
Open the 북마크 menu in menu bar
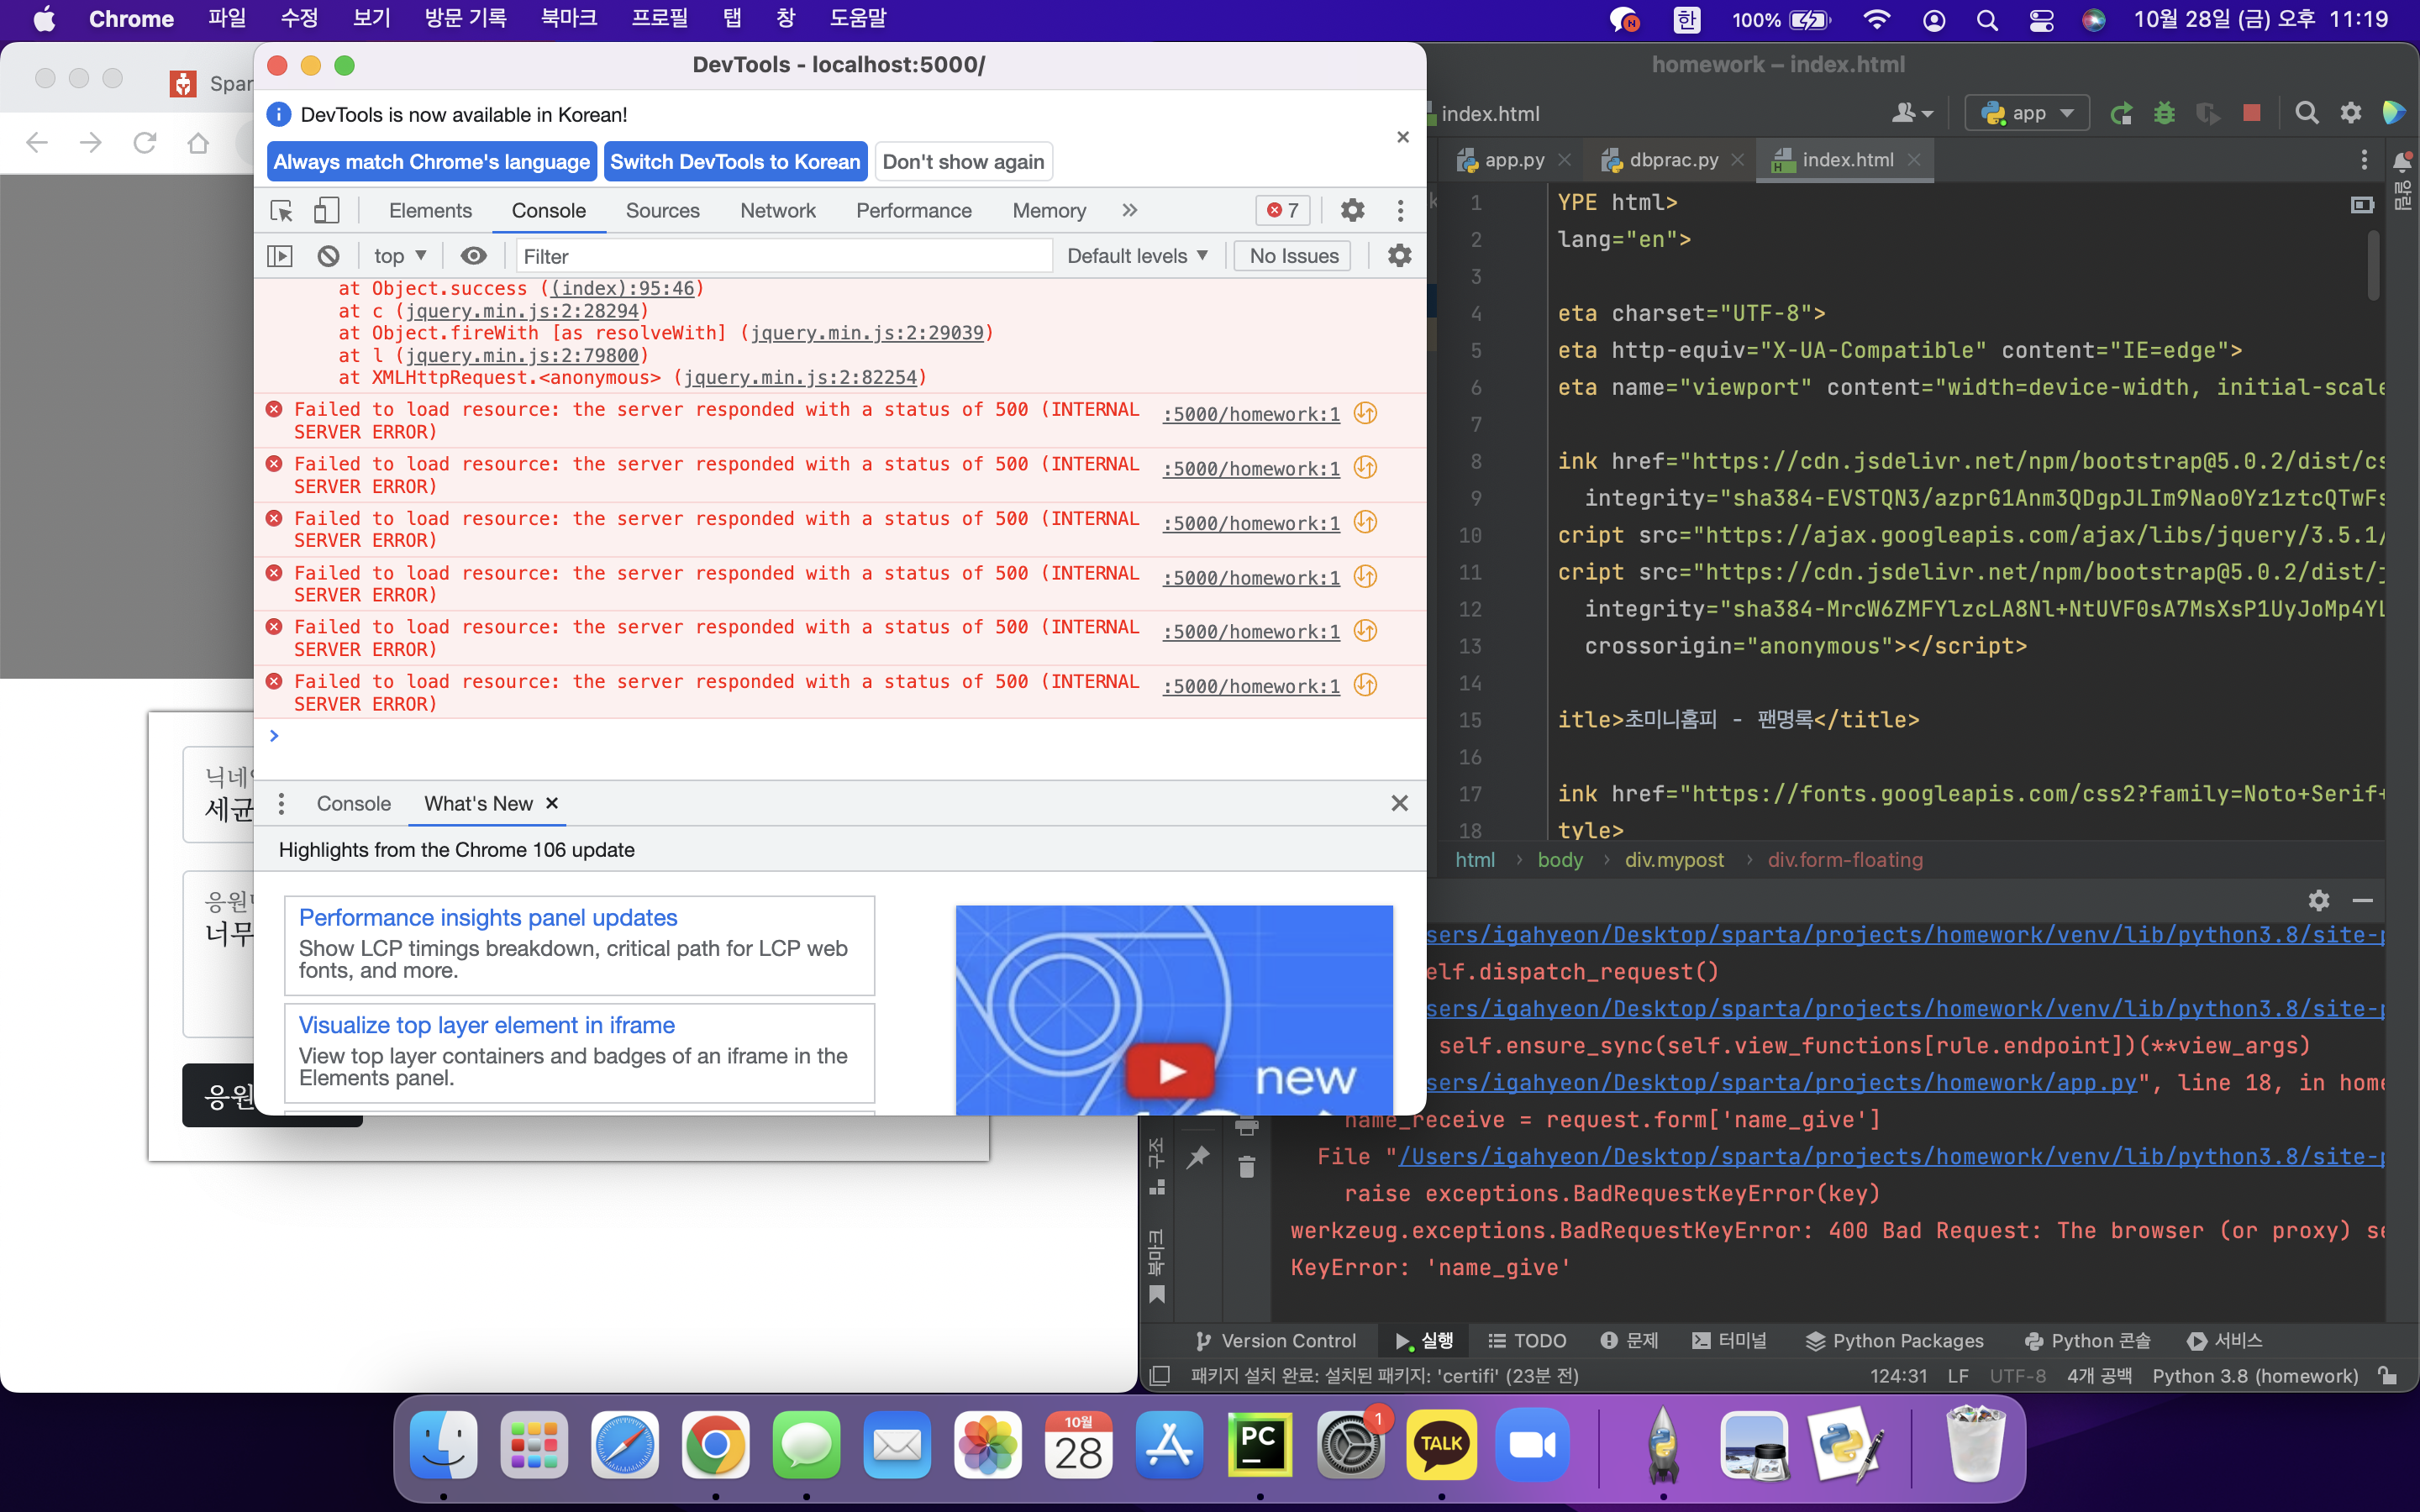[568, 19]
